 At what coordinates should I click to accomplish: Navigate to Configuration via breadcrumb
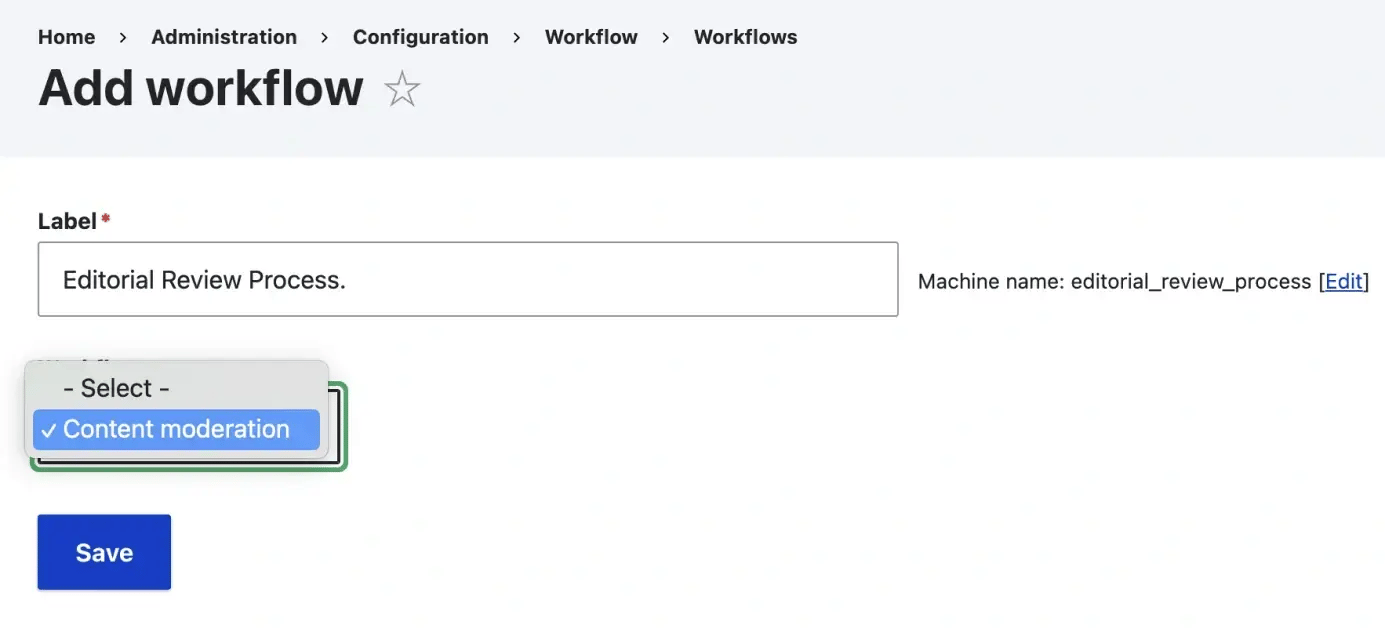420,37
